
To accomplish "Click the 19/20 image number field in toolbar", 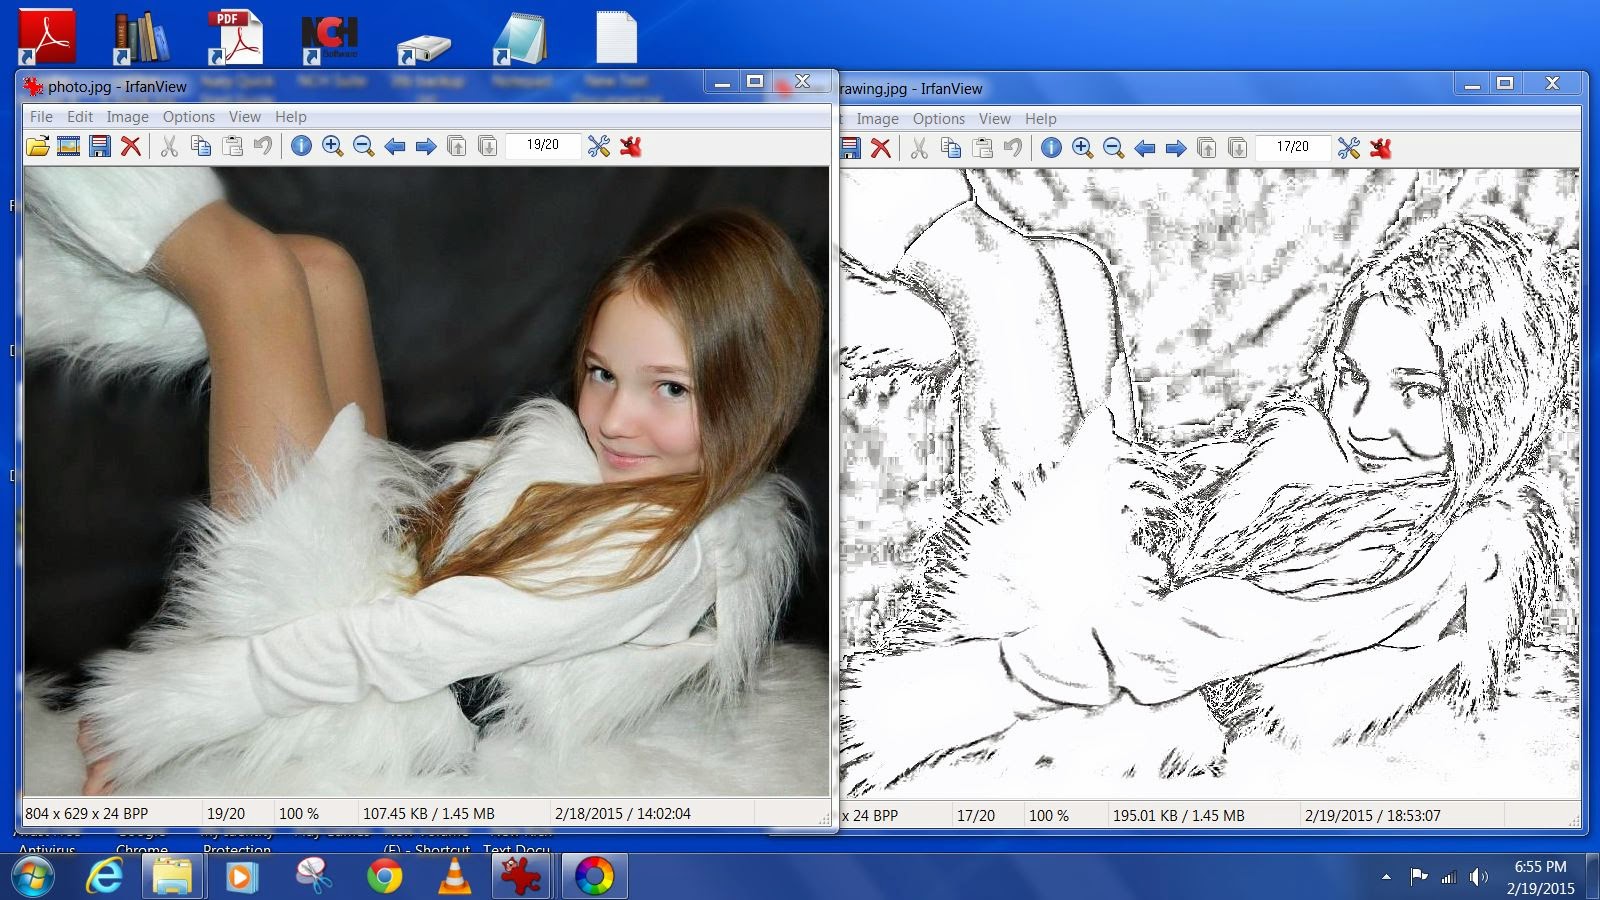I will click(543, 145).
